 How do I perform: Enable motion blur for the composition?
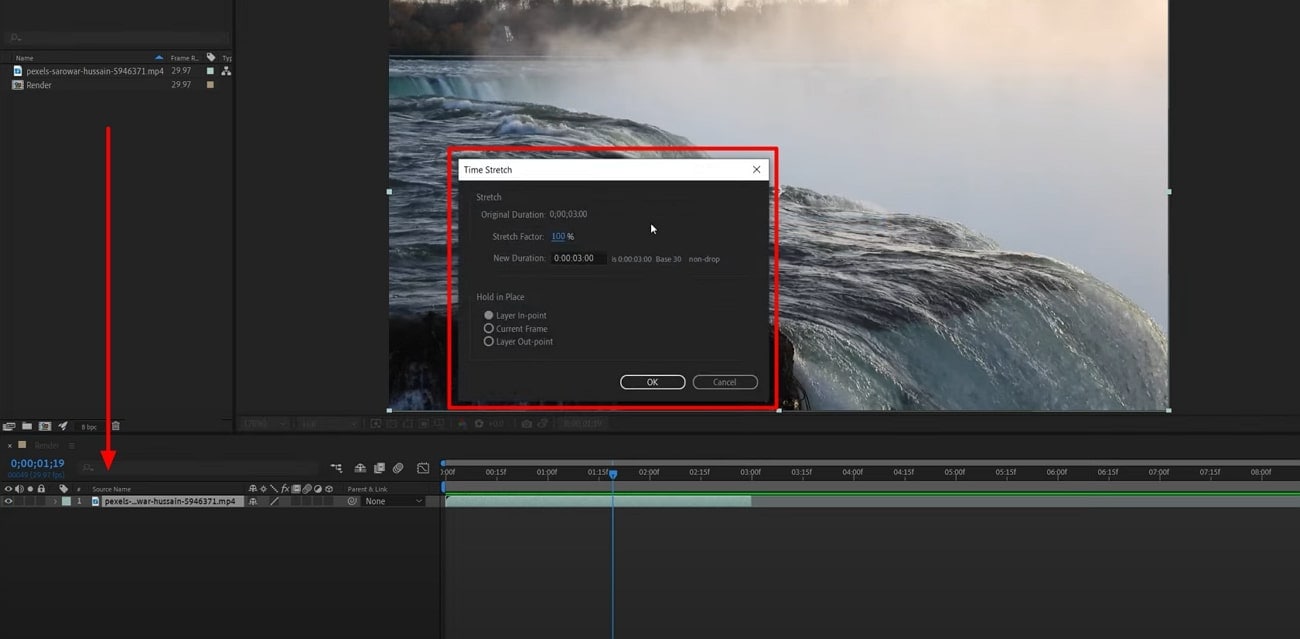pyautogui.click(x=398, y=468)
